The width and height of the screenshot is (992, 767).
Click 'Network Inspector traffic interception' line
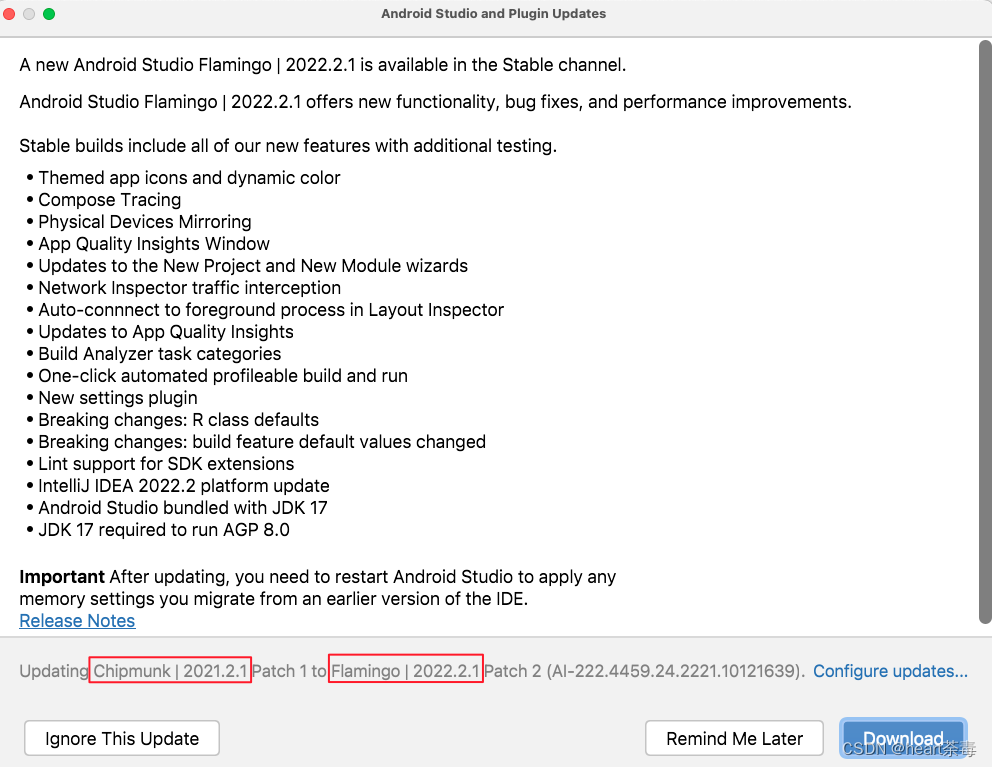pos(190,288)
